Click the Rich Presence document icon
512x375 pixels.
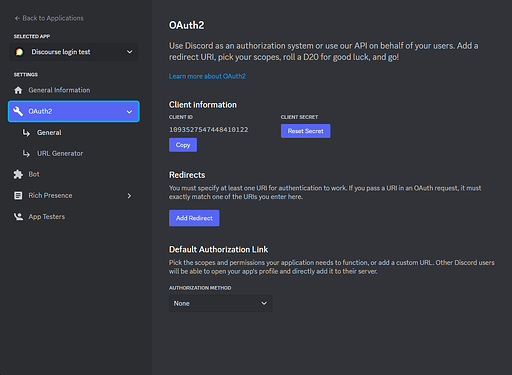click(18, 195)
